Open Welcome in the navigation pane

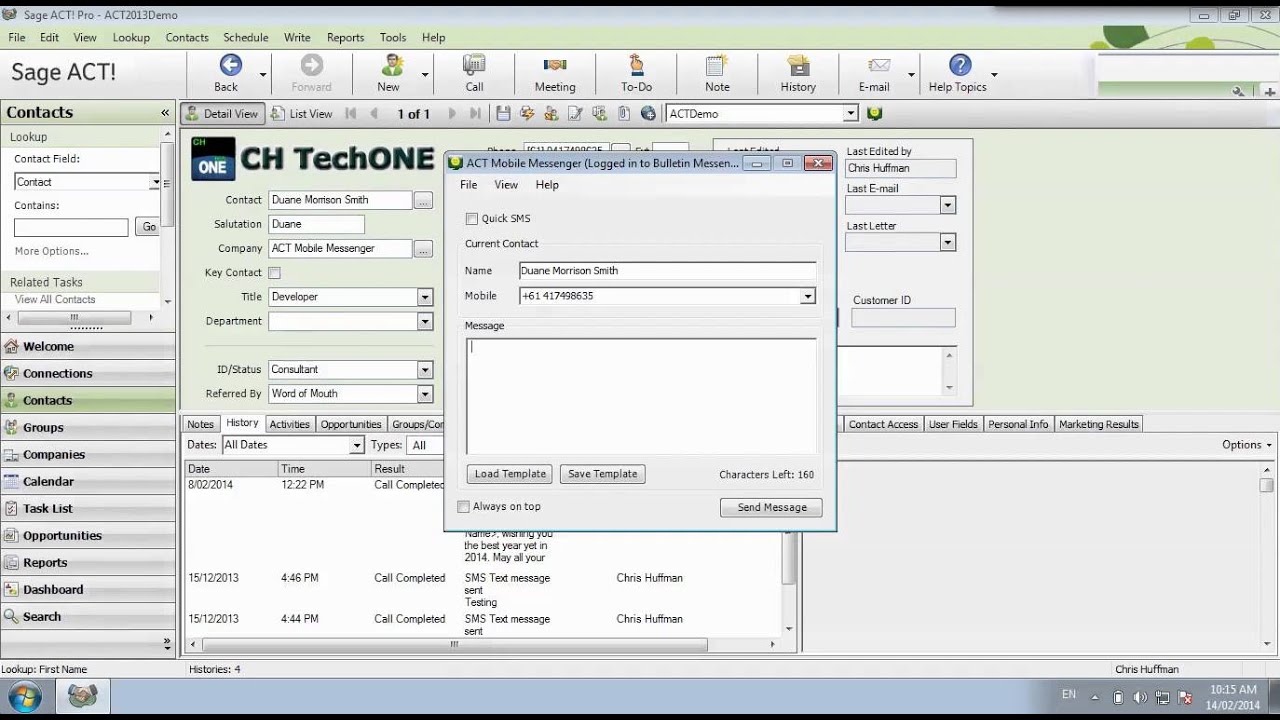[88, 346]
